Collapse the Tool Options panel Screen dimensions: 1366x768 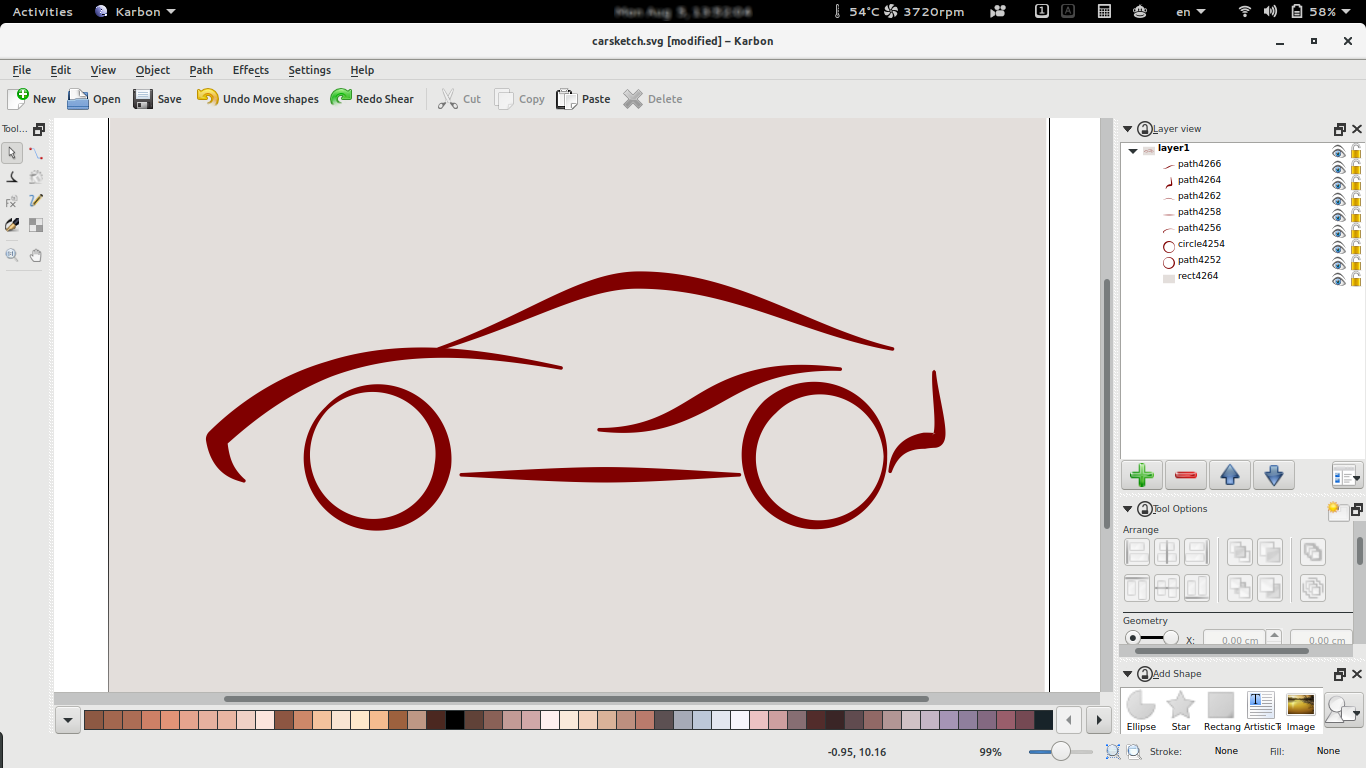tap(1127, 507)
